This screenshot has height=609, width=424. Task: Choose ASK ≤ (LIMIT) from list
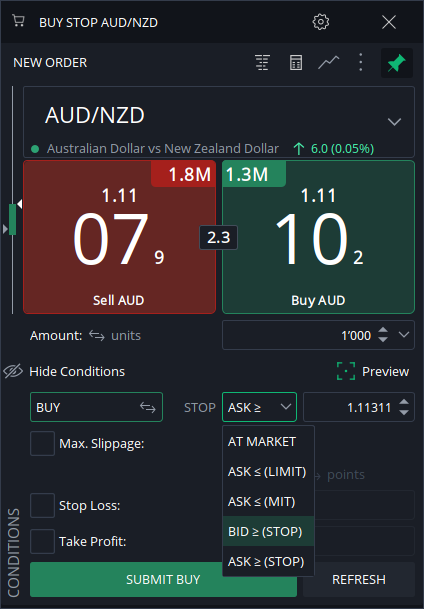(x=268, y=472)
